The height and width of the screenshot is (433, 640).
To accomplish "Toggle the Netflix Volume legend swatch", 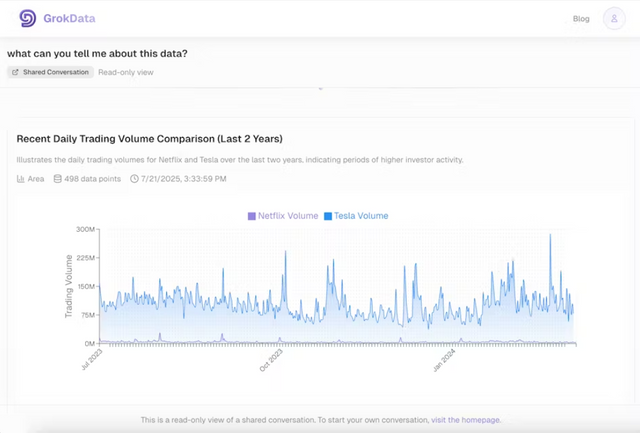I will point(252,216).
